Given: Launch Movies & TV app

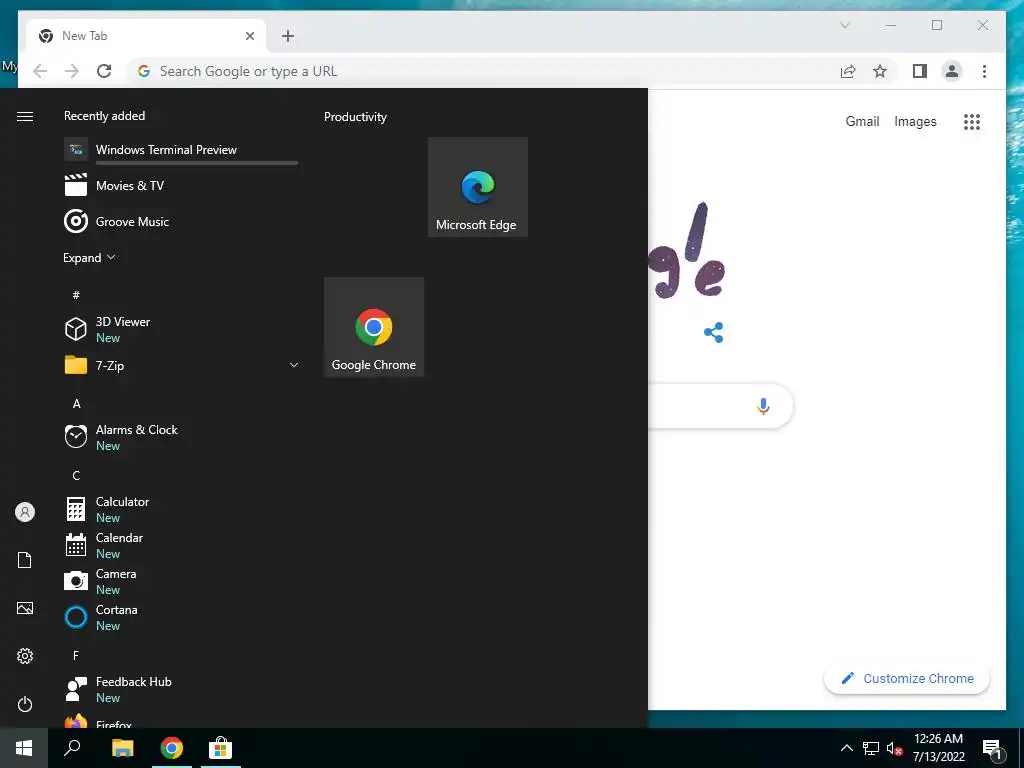Looking at the screenshot, I should pos(181,185).
